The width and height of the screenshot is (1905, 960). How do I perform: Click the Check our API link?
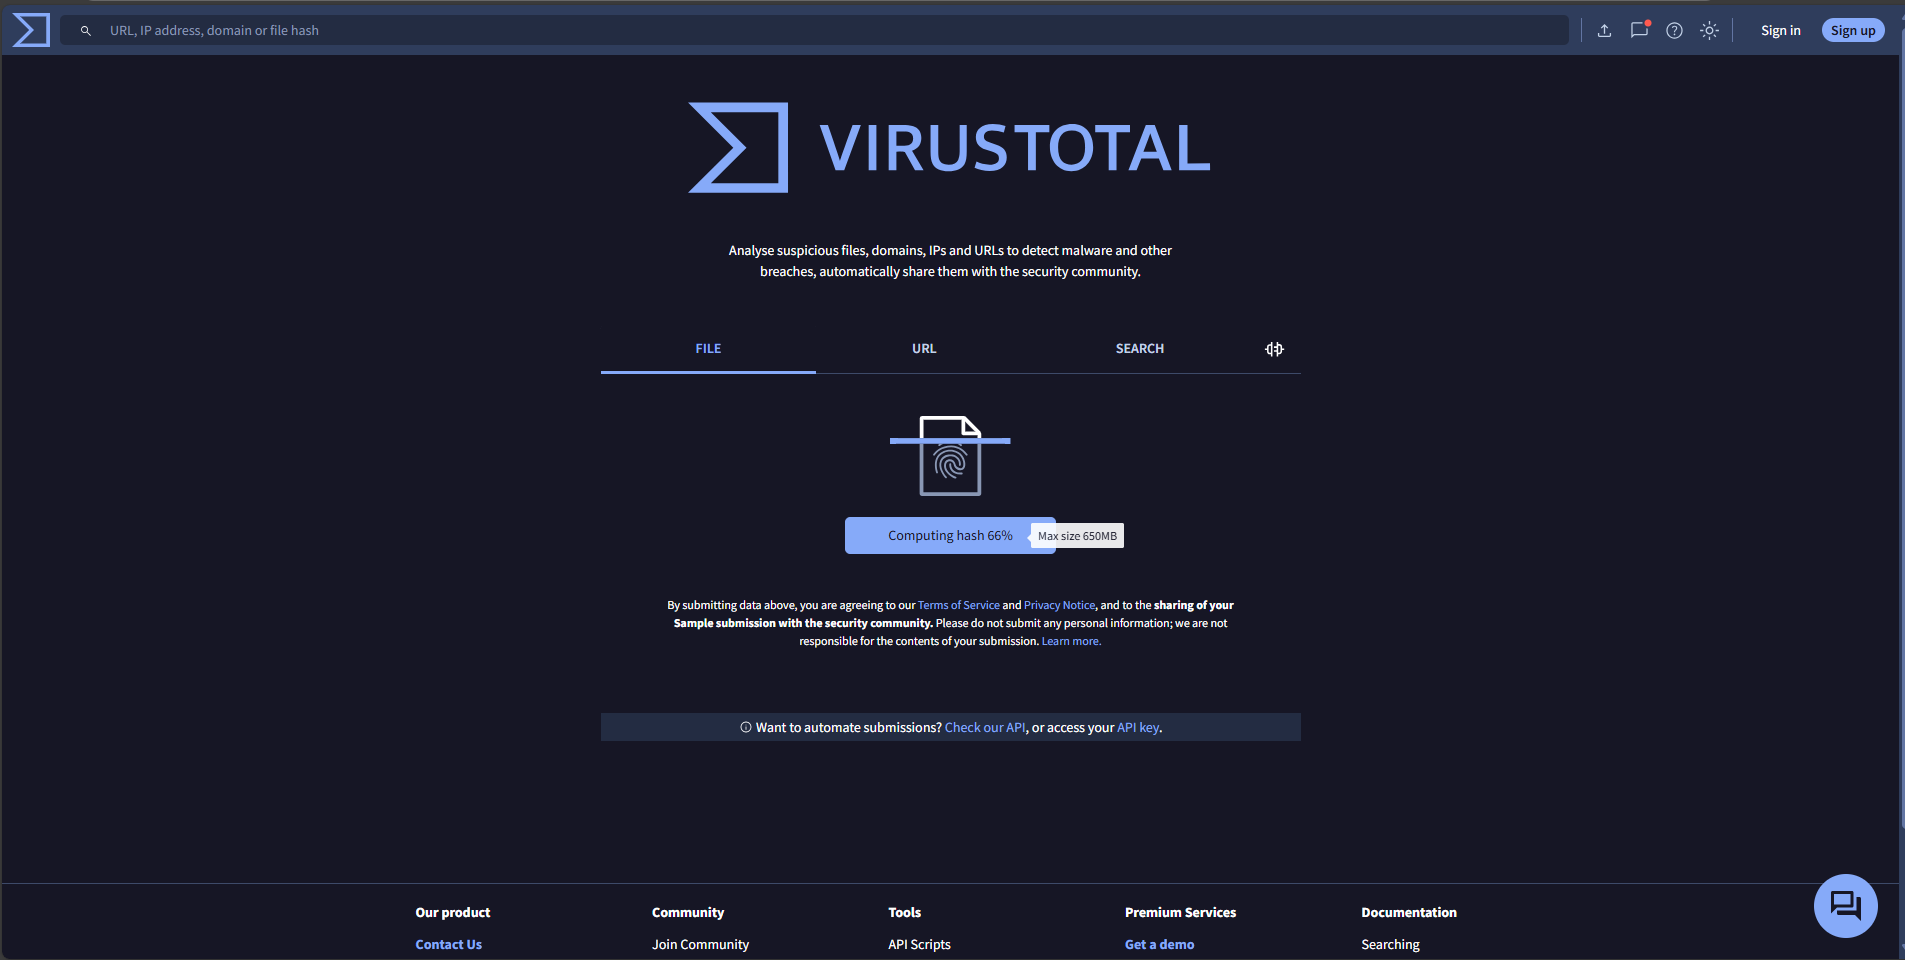984,727
